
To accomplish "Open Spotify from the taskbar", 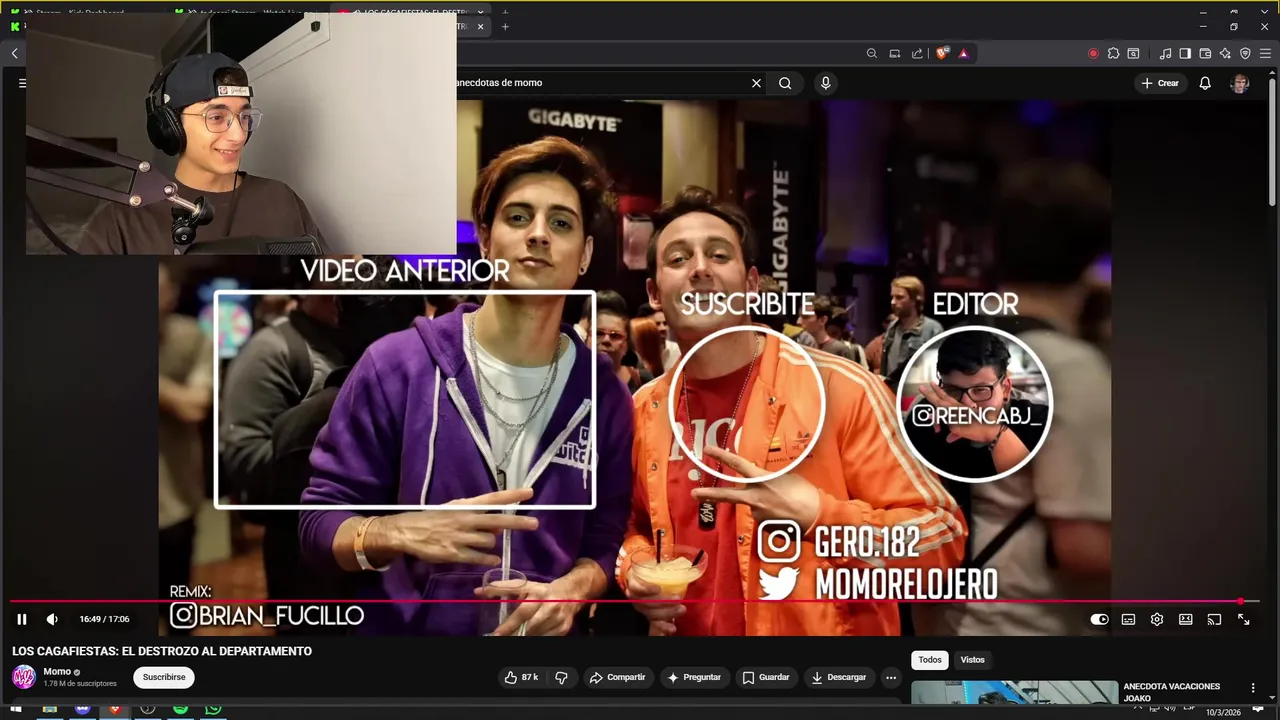I will (x=180, y=709).
